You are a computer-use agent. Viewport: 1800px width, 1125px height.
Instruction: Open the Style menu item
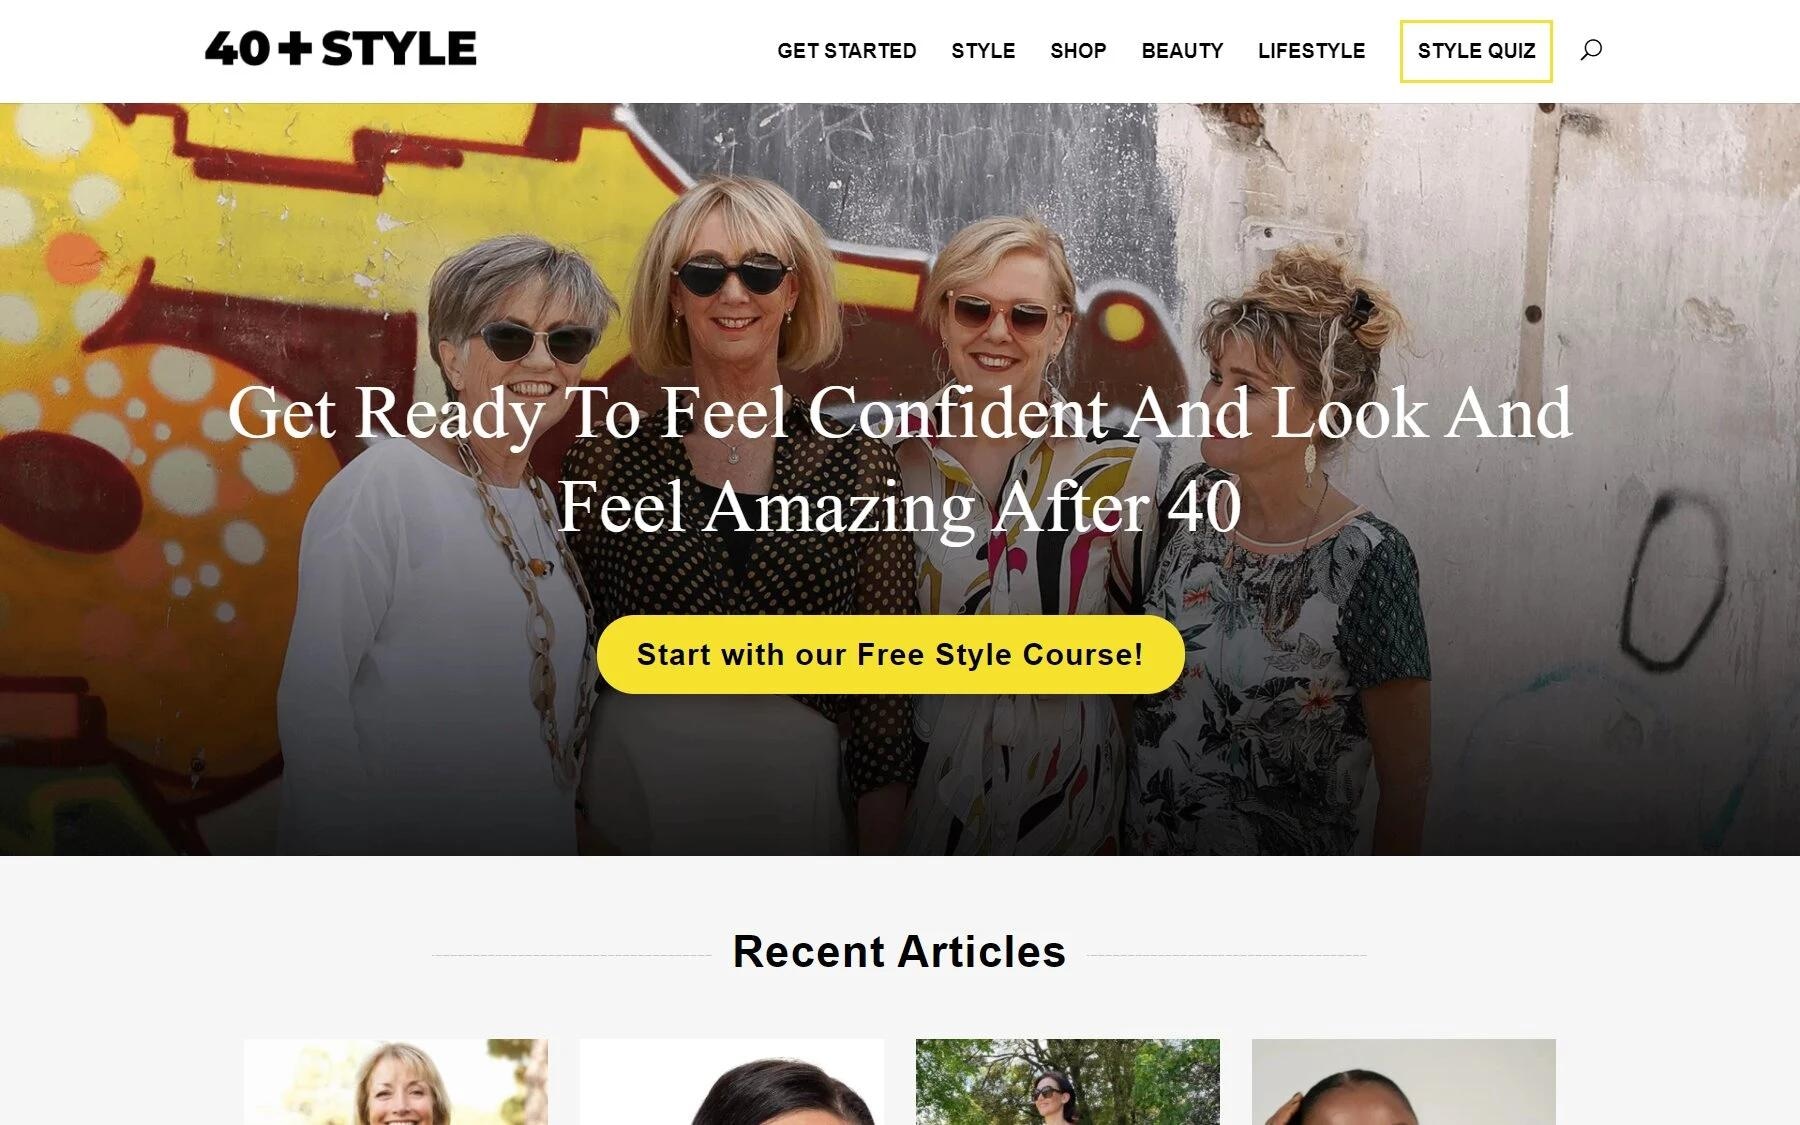pyautogui.click(x=983, y=51)
